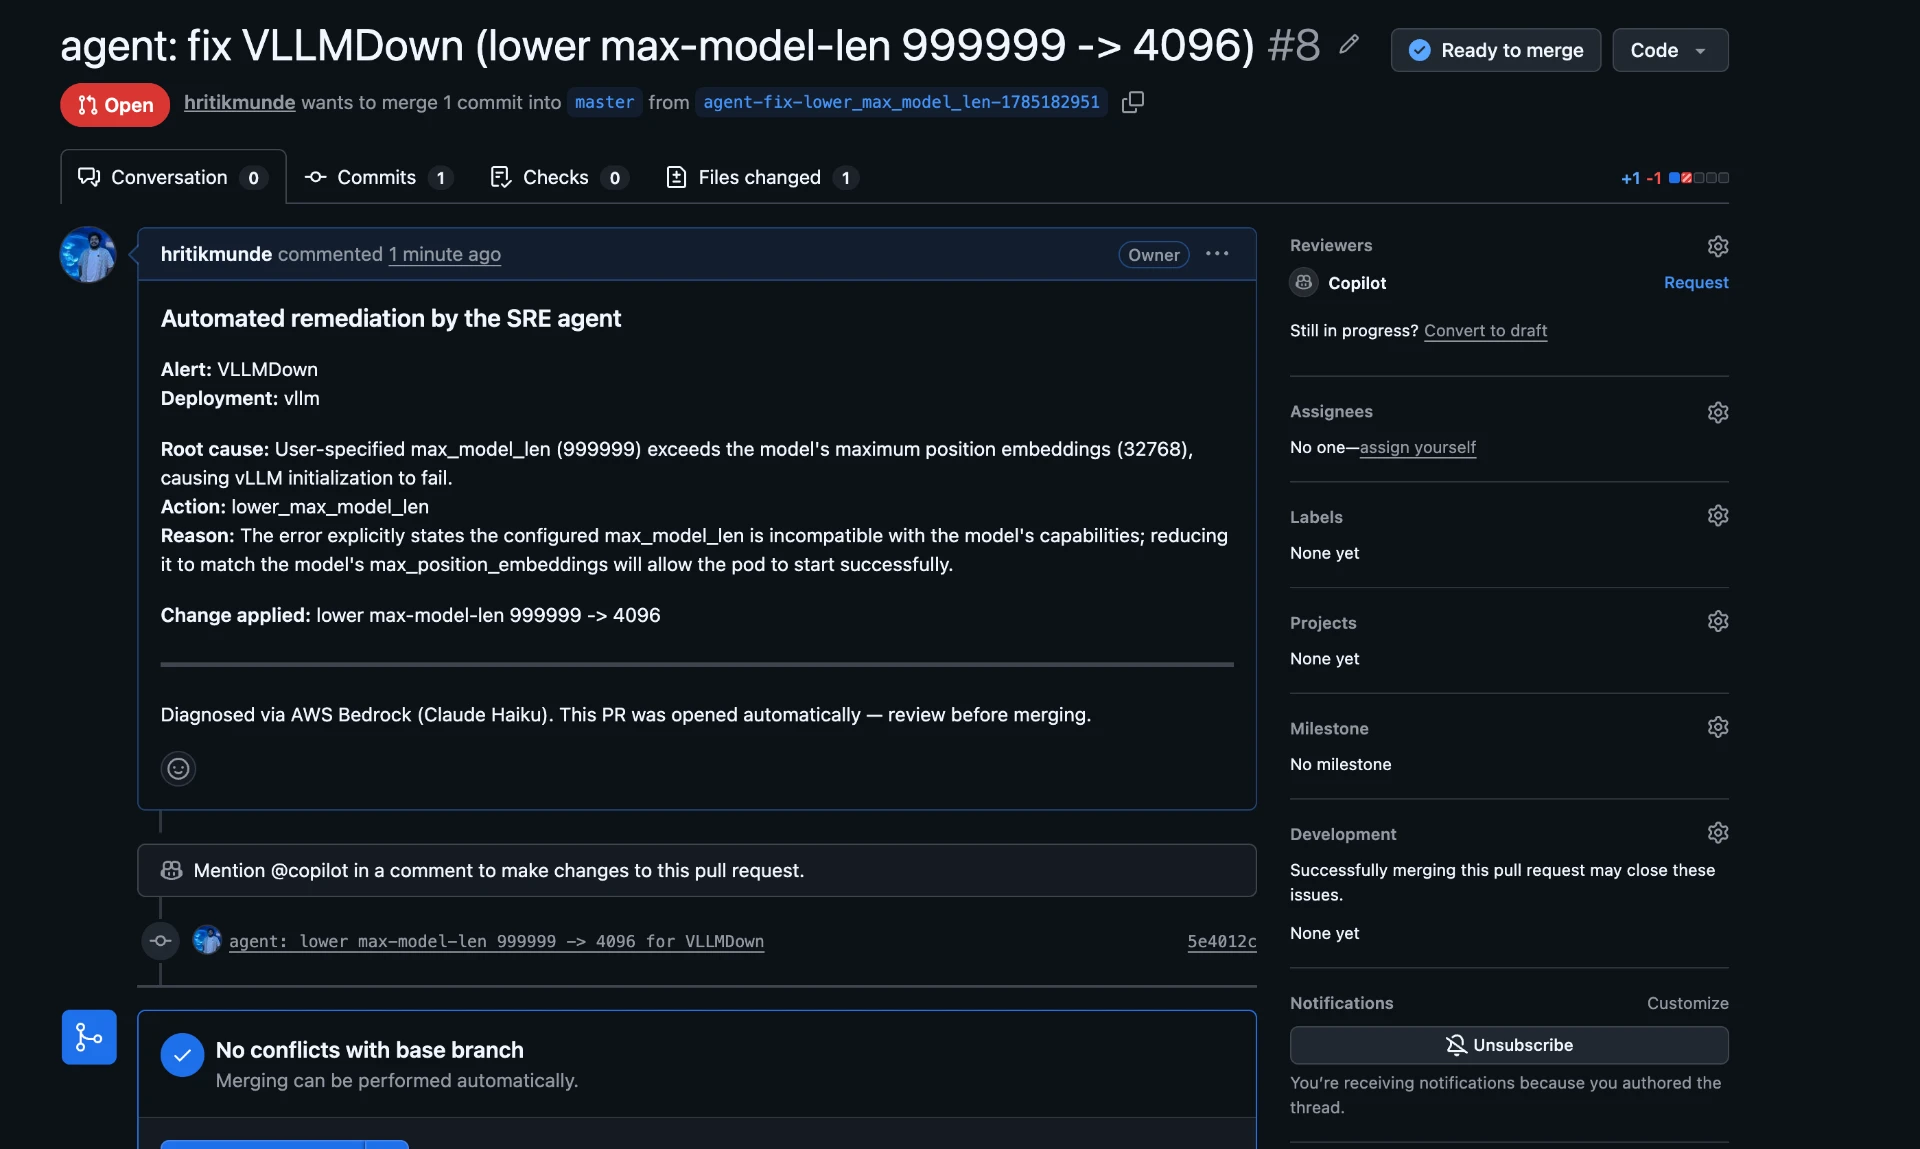1920x1149 pixels.
Task: Add an emoji reaction to the comment
Action: point(178,768)
